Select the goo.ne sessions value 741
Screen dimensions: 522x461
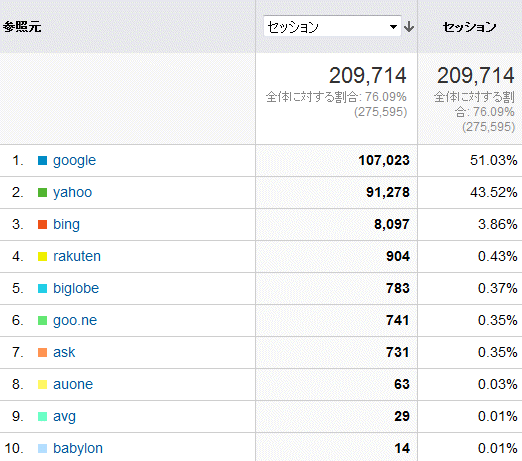pyautogui.click(x=398, y=321)
